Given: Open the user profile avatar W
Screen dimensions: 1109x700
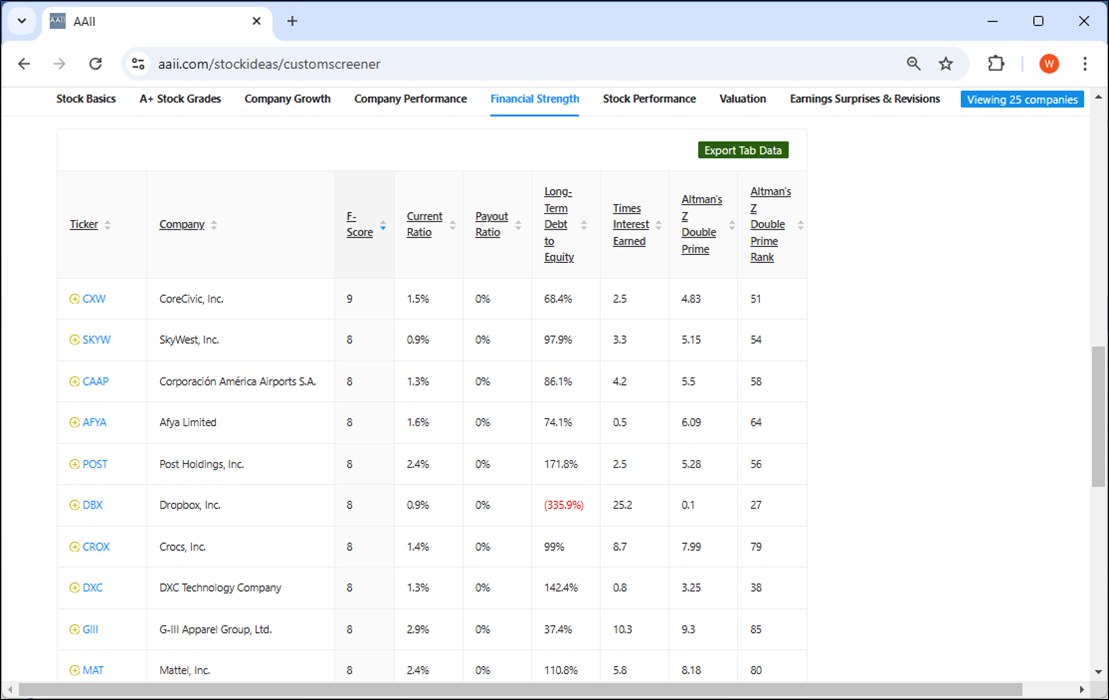Looking at the screenshot, I should click(1049, 64).
